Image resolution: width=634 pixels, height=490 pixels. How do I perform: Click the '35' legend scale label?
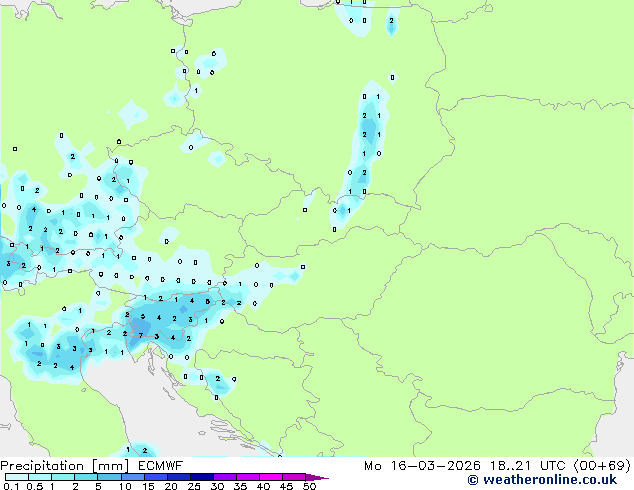click(x=240, y=486)
